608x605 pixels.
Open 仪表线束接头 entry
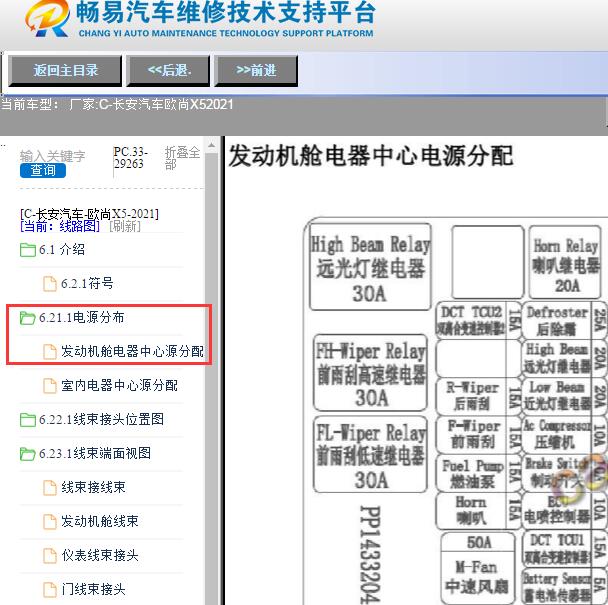(x=100, y=555)
